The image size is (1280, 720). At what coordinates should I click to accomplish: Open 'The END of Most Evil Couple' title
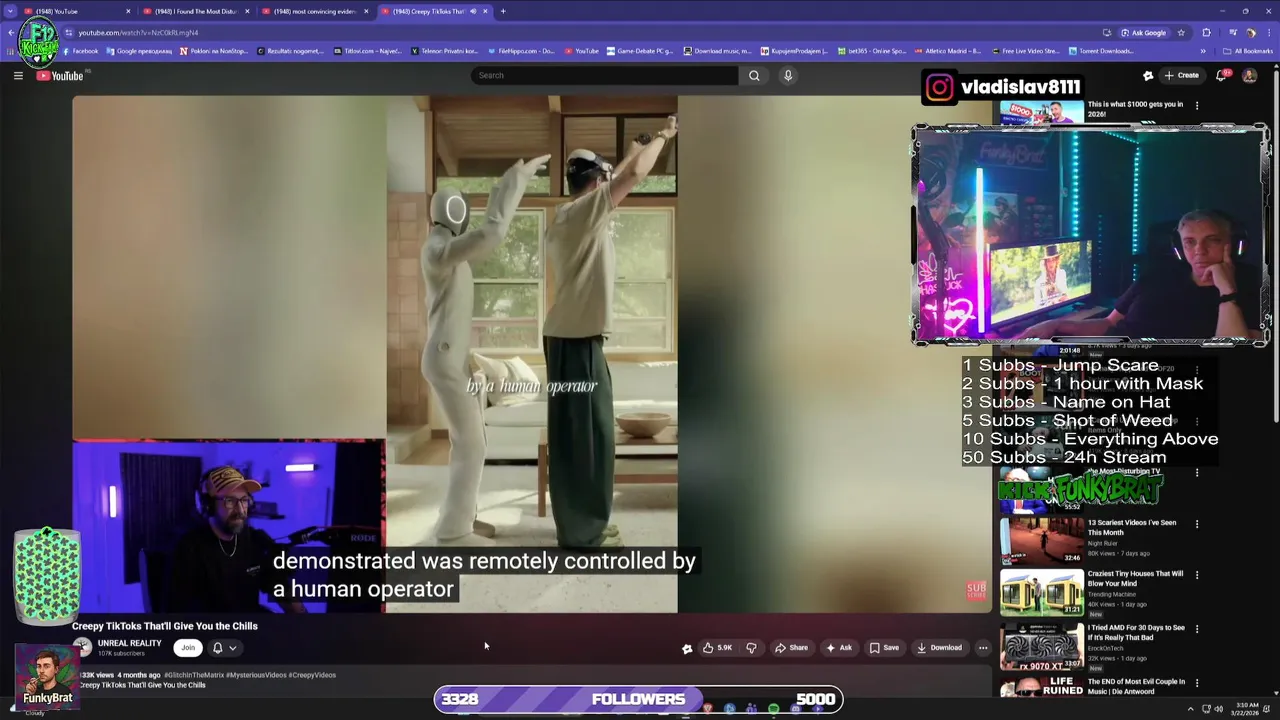pyautogui.click(x=1136, y=686)
